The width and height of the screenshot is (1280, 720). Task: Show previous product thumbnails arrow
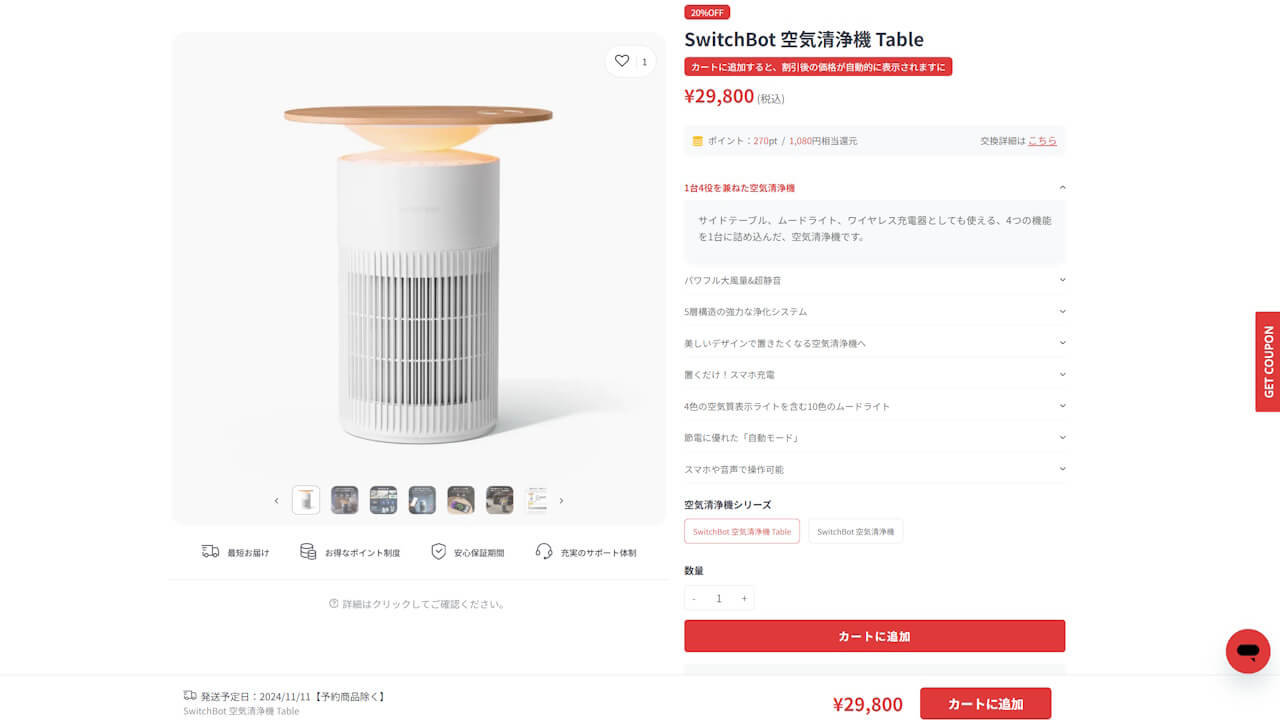coord(277,501)
